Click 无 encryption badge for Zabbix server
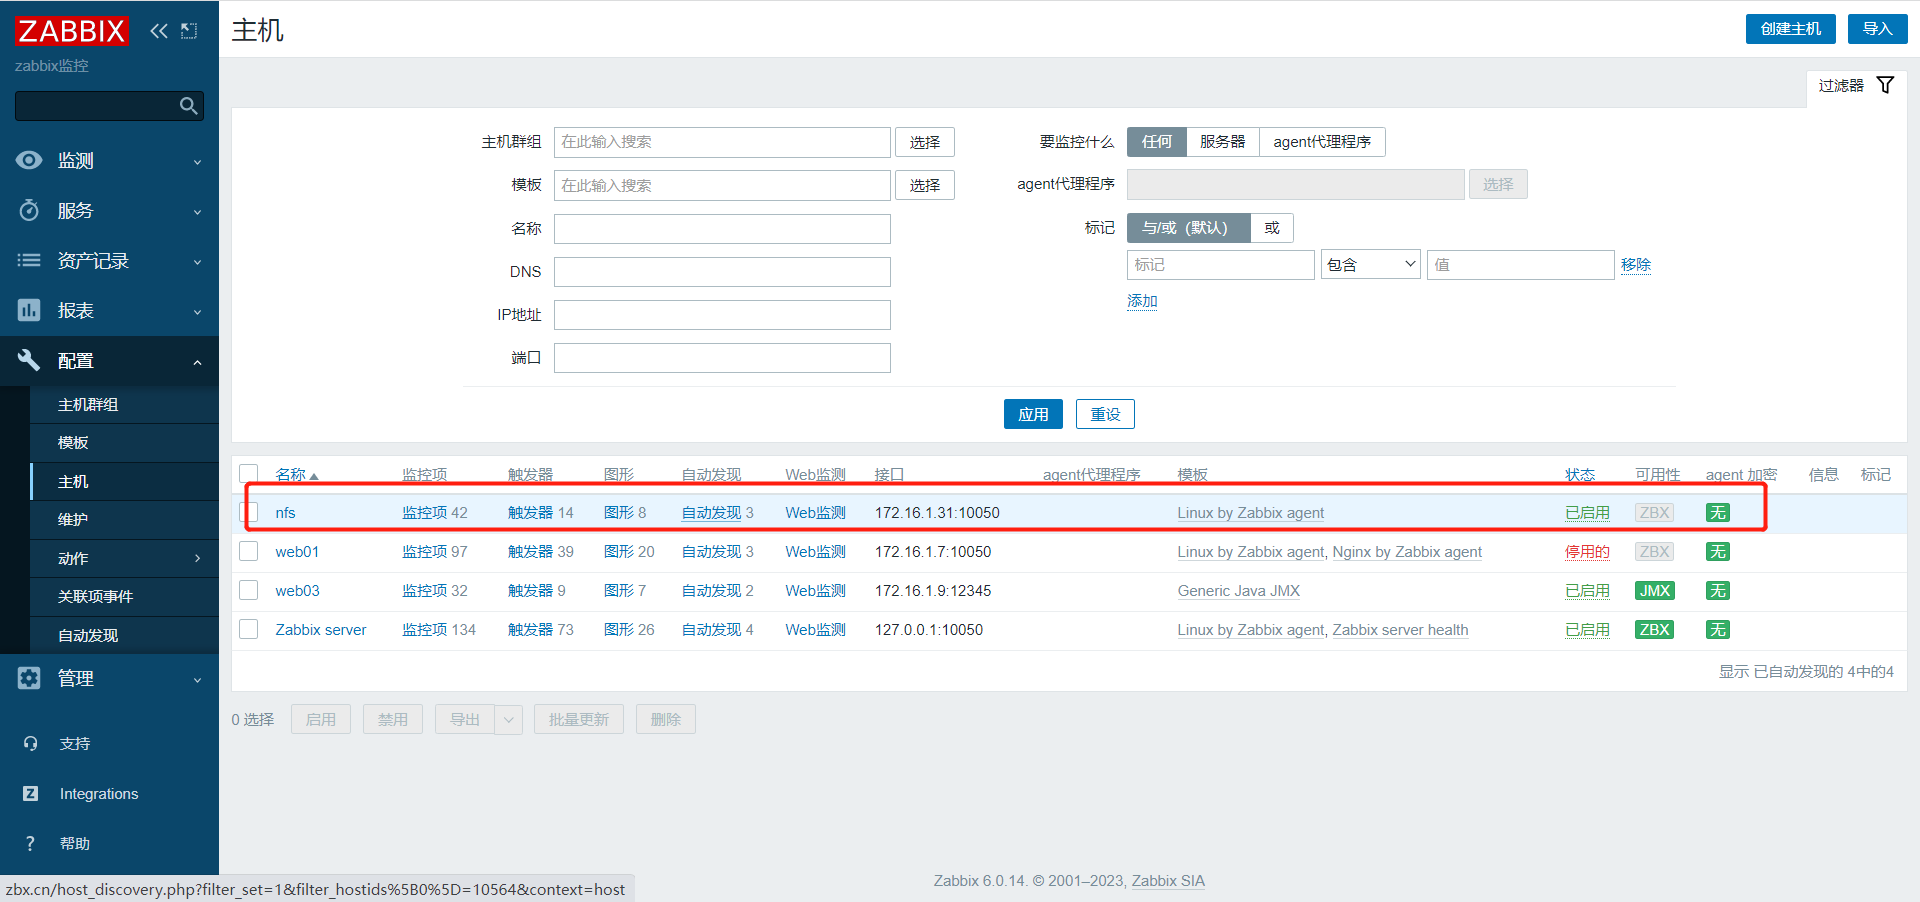 click(1717, 630)
